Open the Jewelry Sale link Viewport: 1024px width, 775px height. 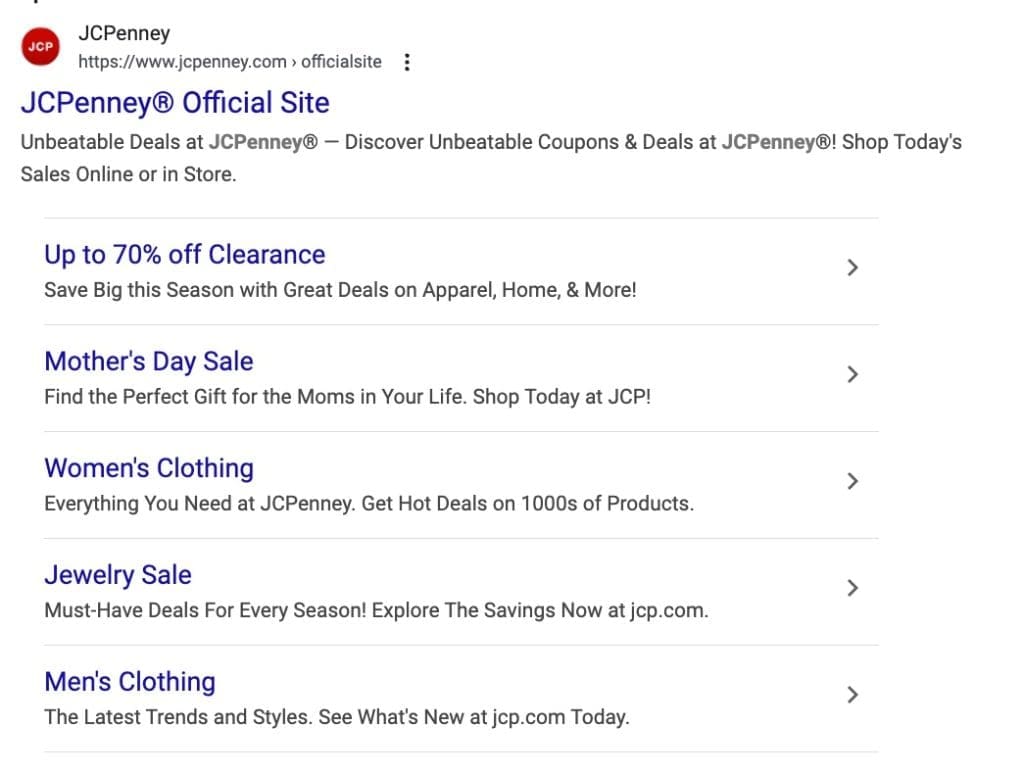[118, 575]
